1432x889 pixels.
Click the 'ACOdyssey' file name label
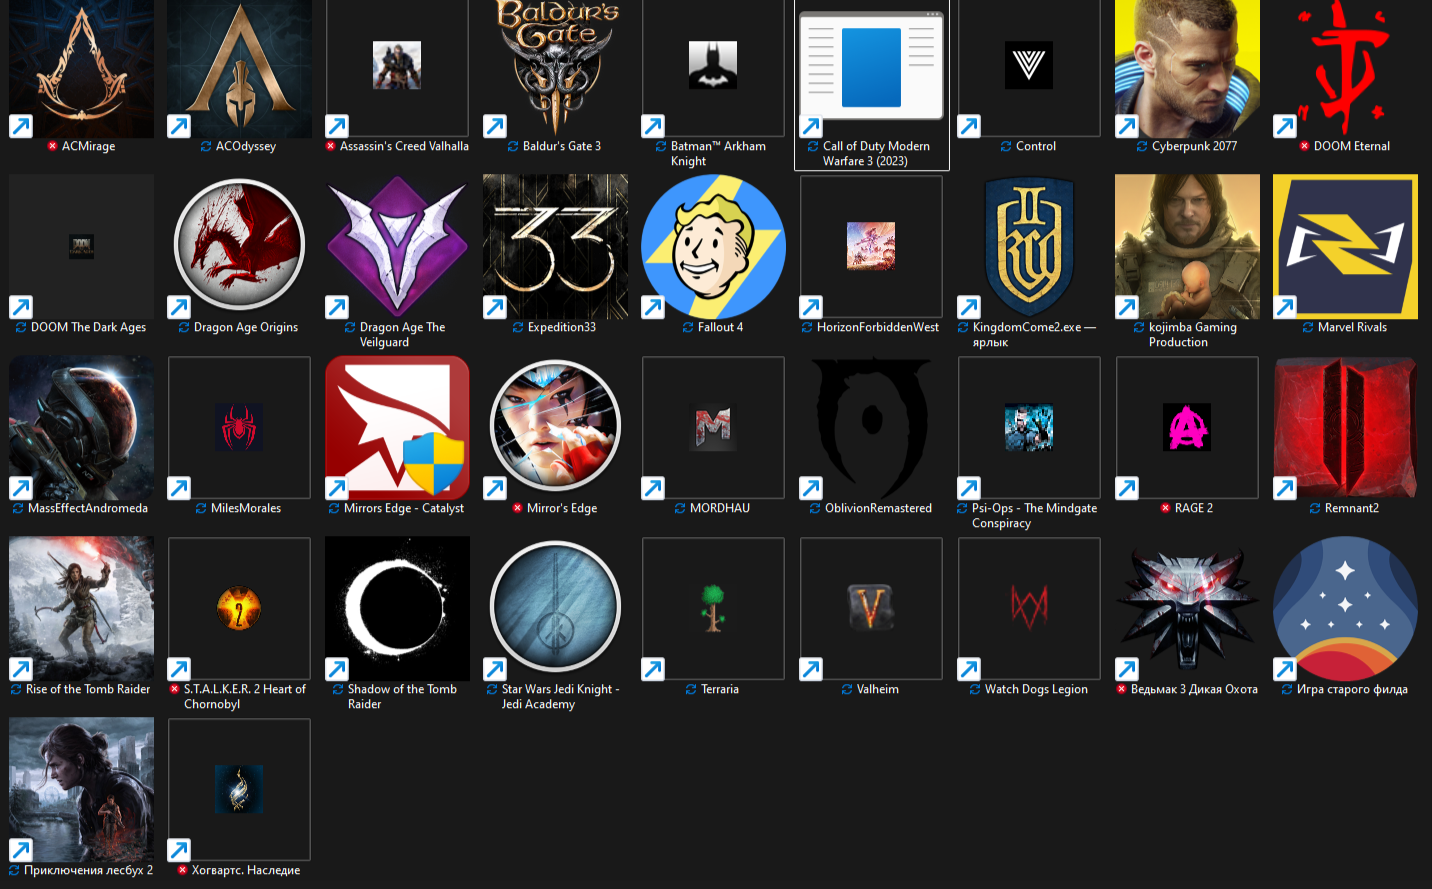(x=246, y=146)
